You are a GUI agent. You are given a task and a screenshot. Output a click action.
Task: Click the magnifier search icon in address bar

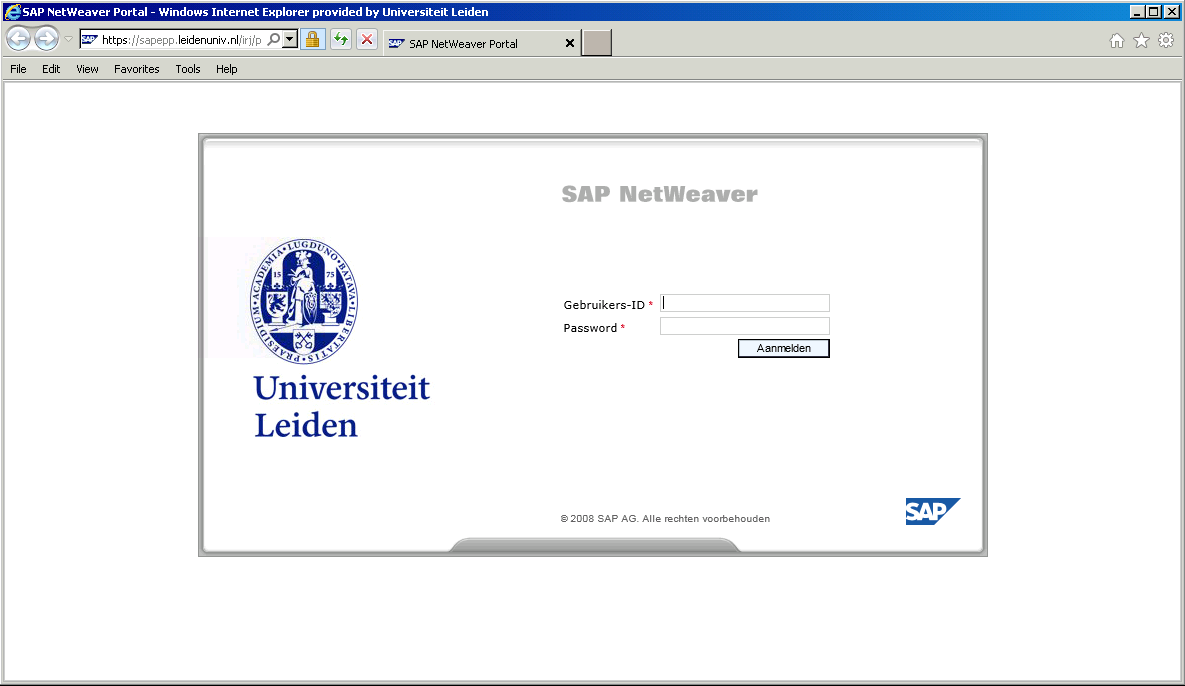pyautogui.click(x=273, y=39)
